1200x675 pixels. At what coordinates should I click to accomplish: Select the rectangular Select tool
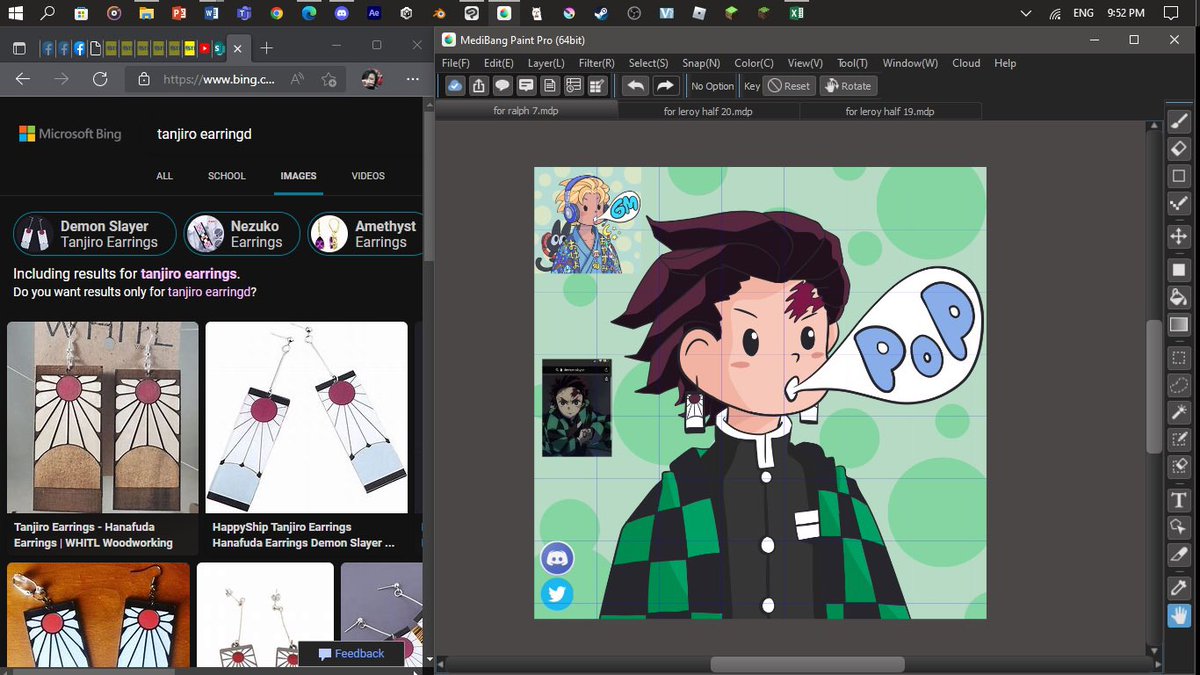tap(1179, 358)
